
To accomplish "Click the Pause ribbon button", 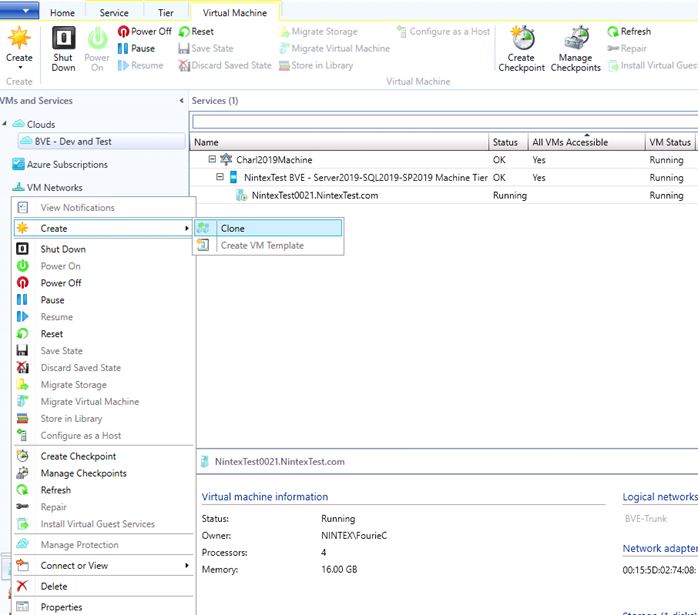I will [x=136, y=49].
